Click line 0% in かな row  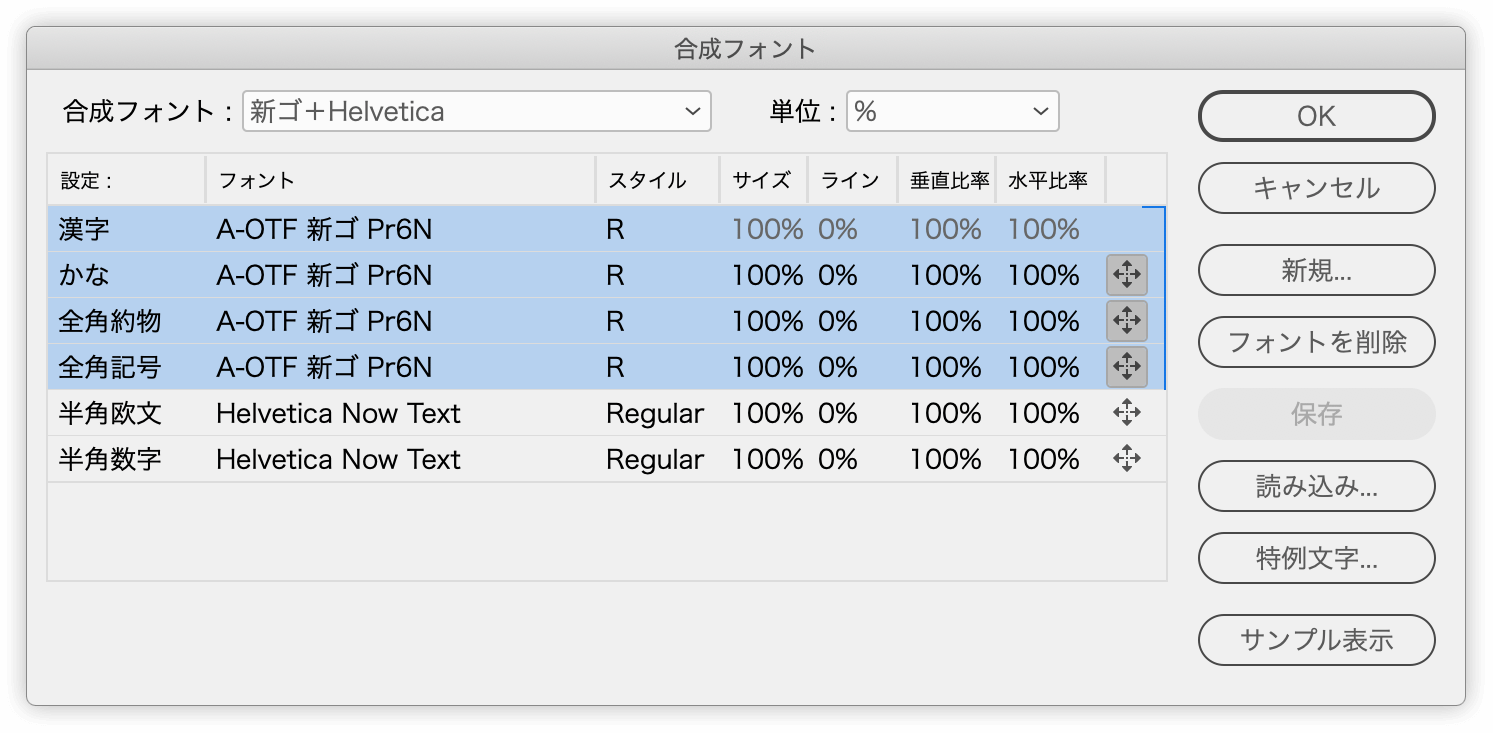click(838, 275)
